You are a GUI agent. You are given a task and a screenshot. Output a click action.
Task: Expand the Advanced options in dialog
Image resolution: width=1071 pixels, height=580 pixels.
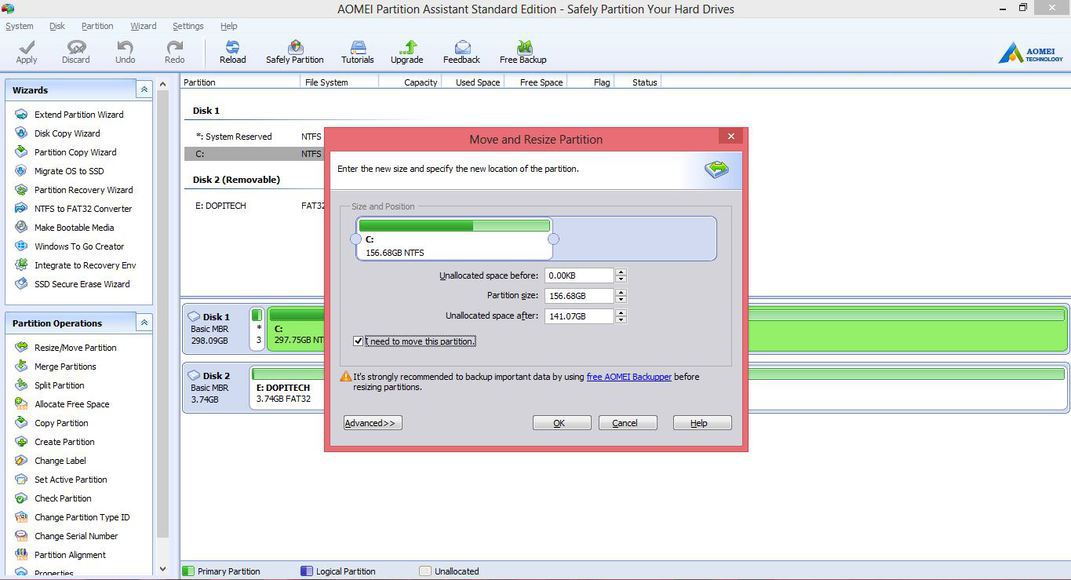tap(372, 423)
